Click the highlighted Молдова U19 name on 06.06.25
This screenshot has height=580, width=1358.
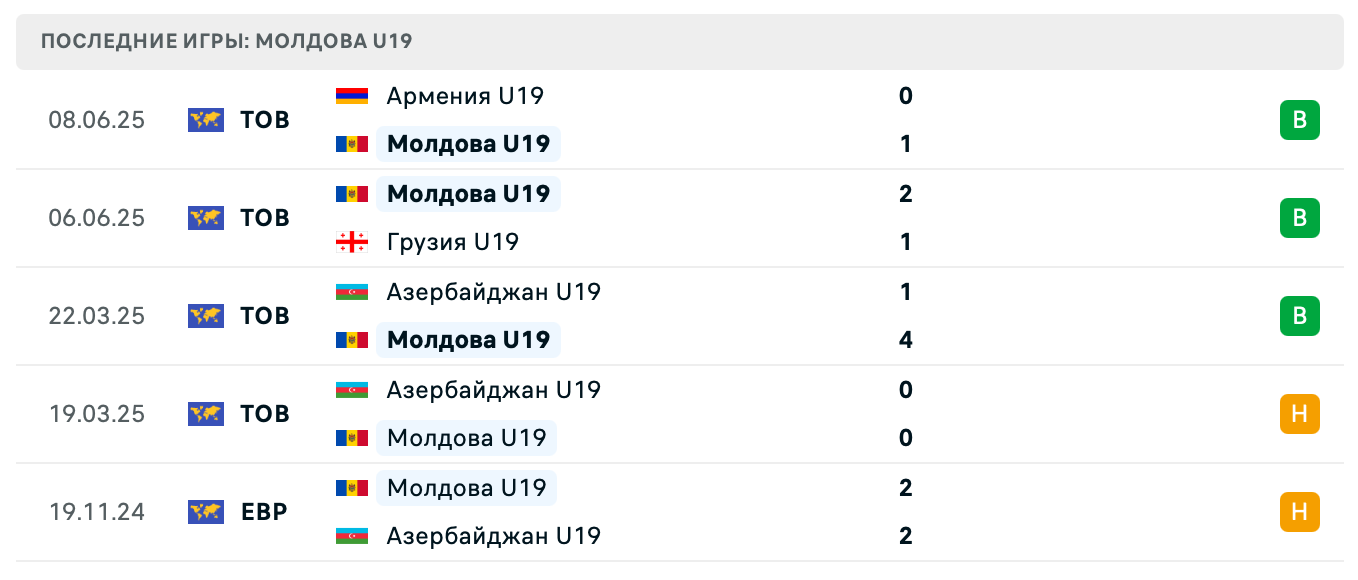[468, 194]
